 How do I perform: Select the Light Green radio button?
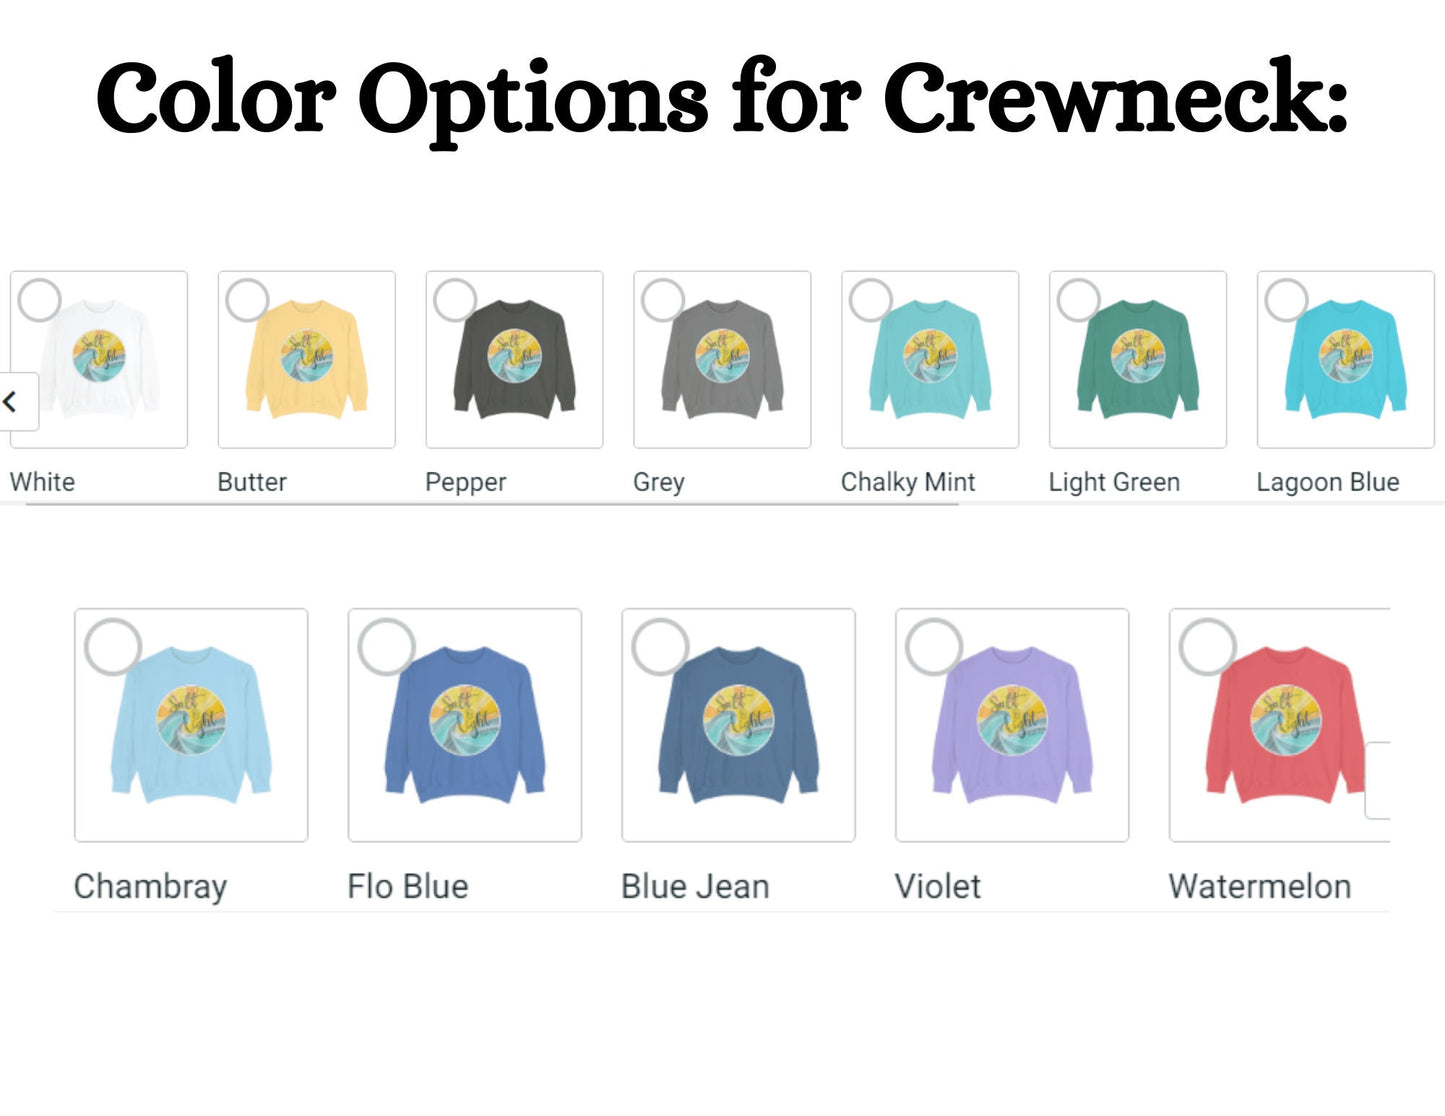click(x=1079, y=300)
